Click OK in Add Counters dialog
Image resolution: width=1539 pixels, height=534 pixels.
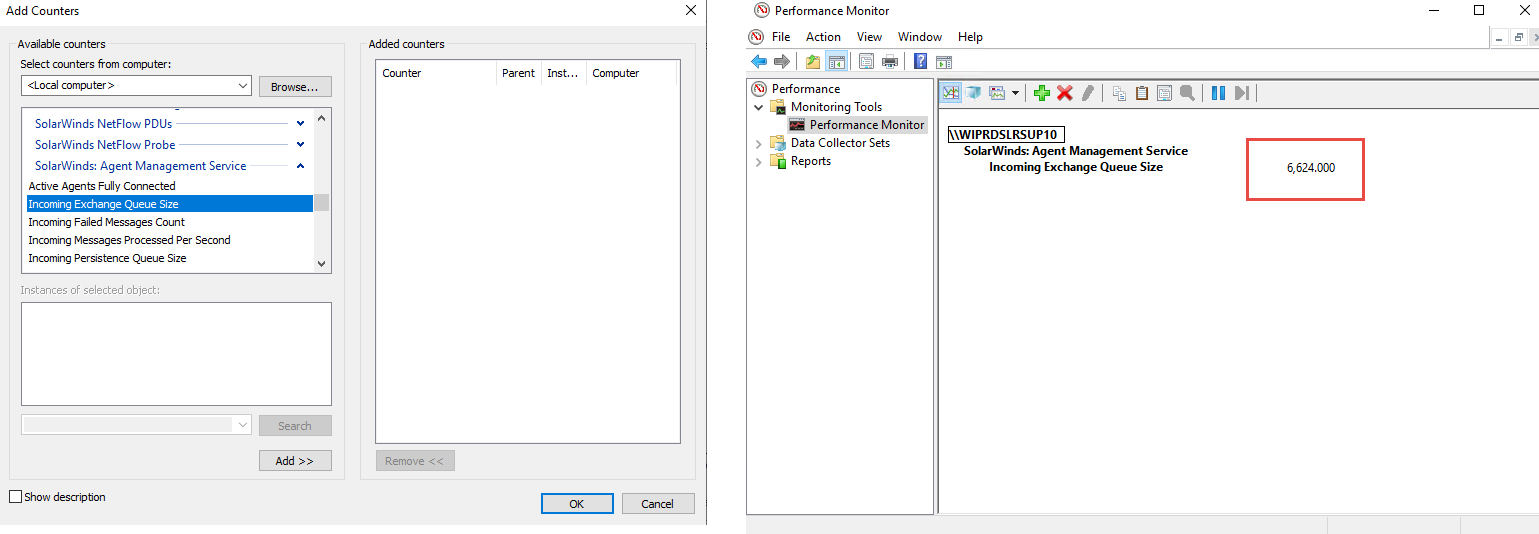pos(577,504)
